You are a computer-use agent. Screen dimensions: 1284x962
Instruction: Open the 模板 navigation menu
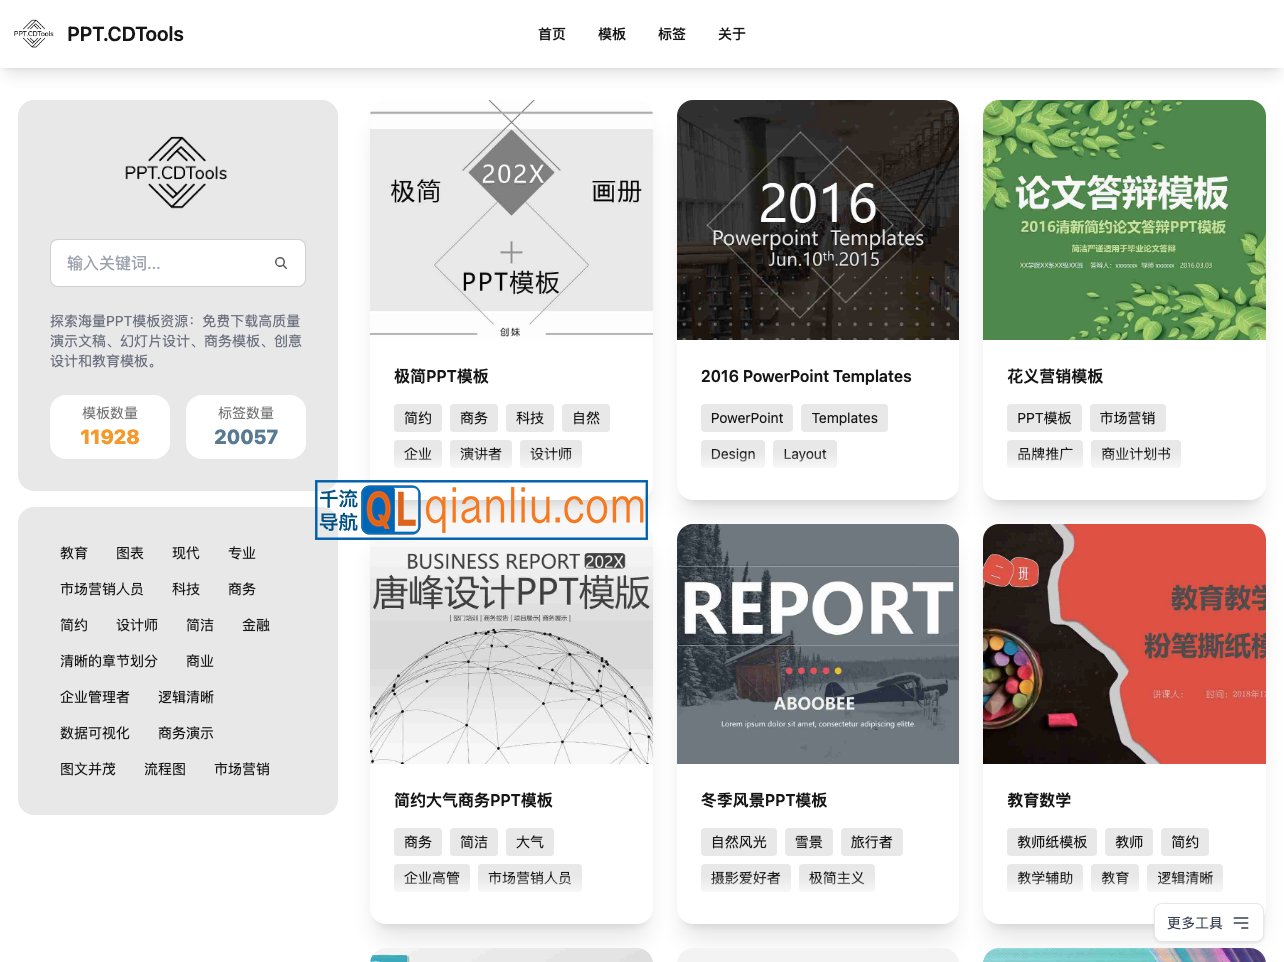(x=611, y=33)
